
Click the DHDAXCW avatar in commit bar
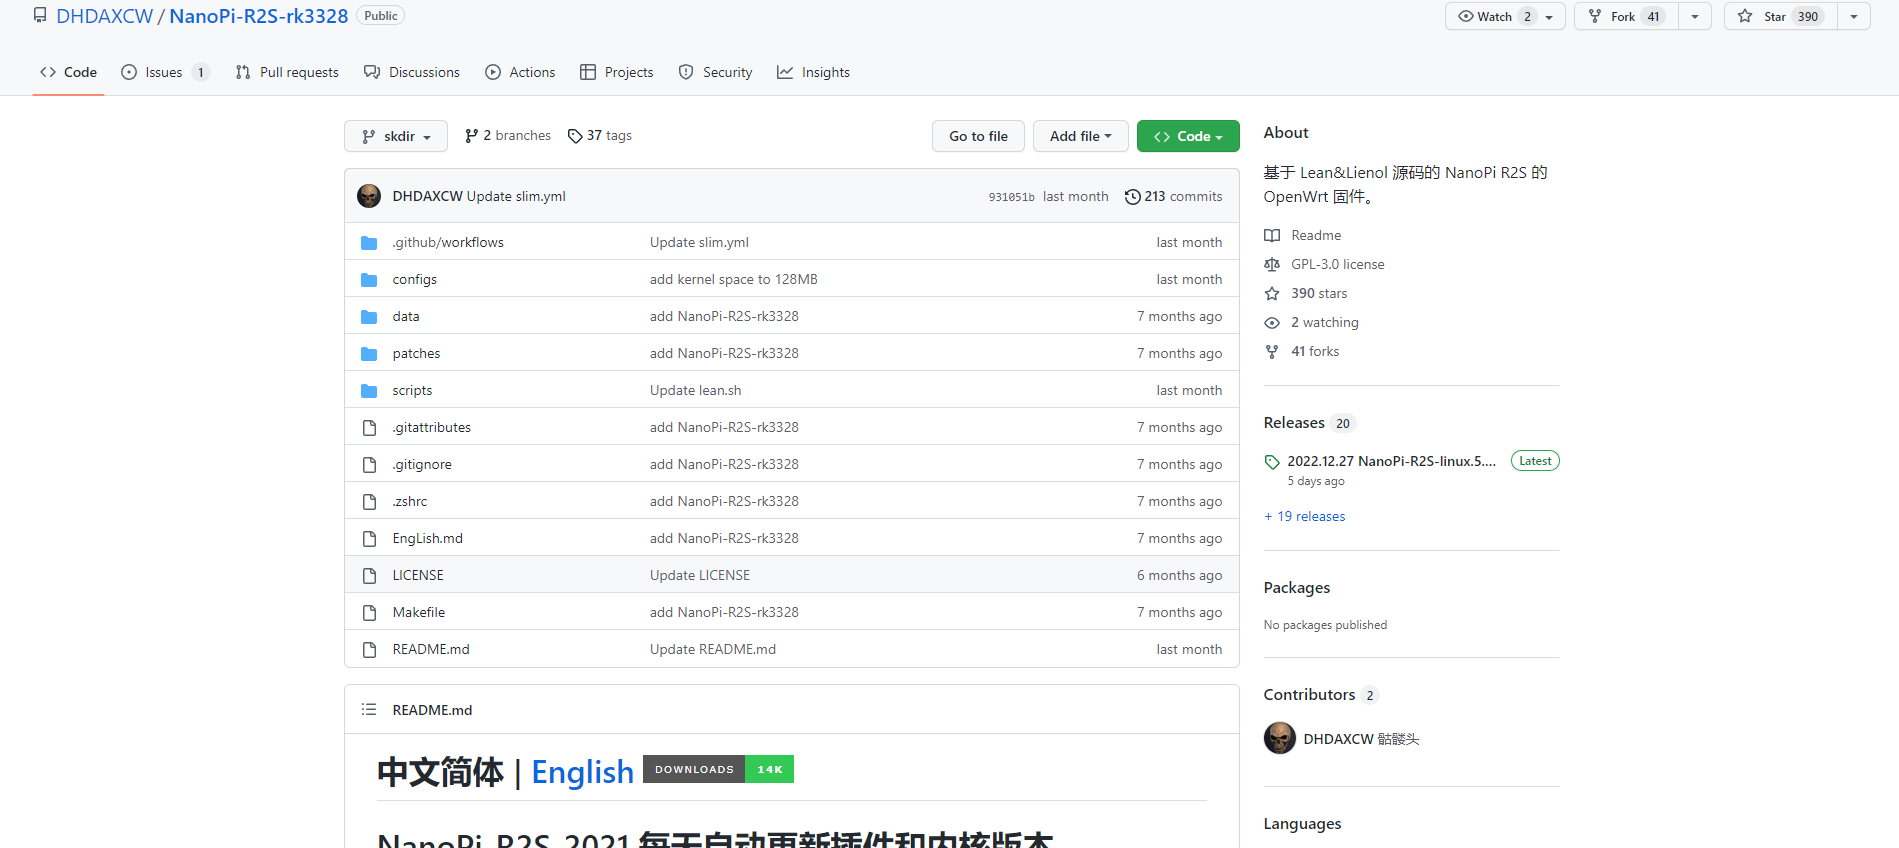click(x=369, y=196)
